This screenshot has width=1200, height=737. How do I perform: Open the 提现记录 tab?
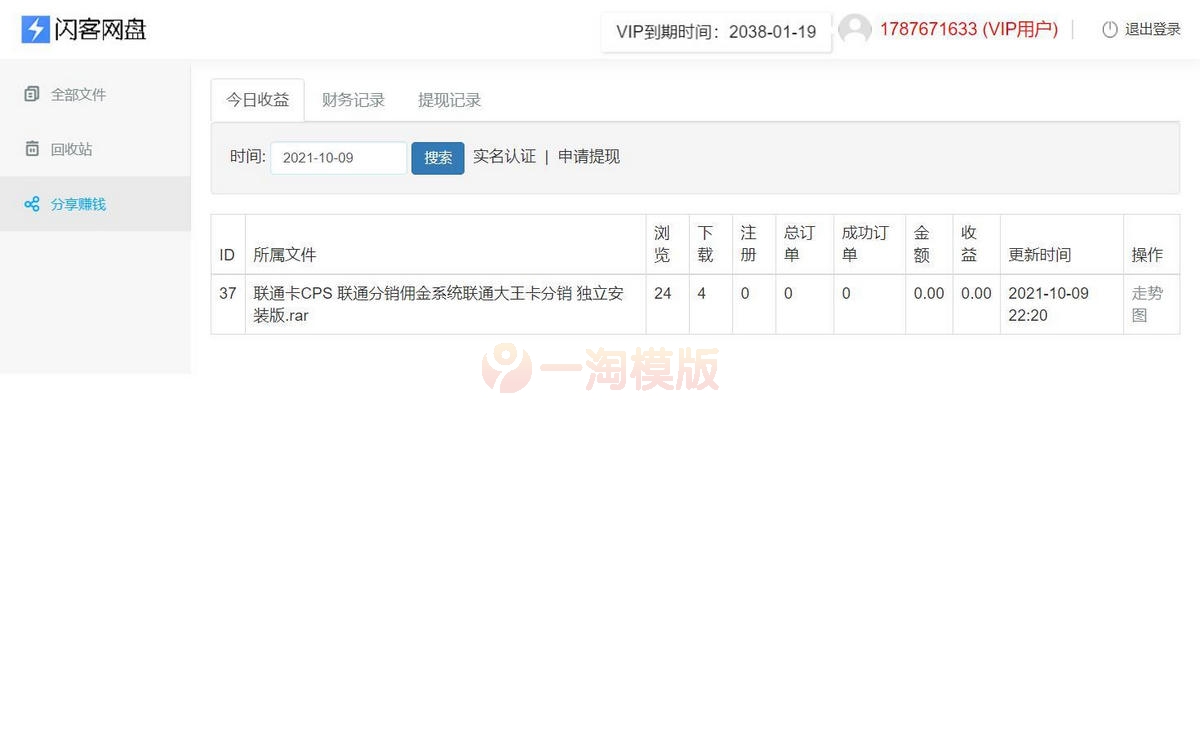tap(449, 100)
